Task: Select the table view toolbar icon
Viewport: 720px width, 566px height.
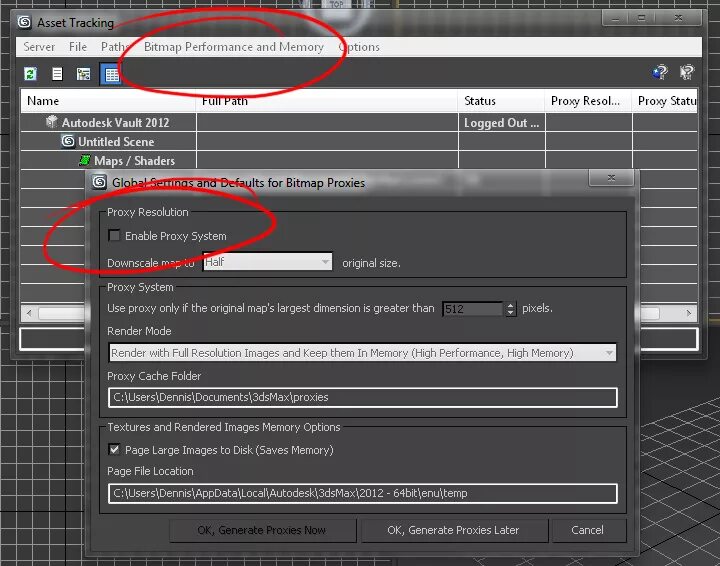Action: coord(112,74)
